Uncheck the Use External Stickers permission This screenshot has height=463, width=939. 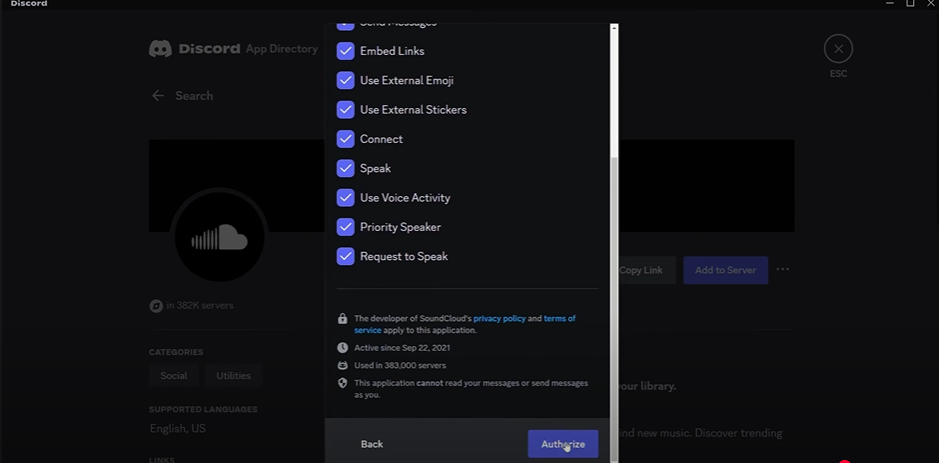click(346, 110)
